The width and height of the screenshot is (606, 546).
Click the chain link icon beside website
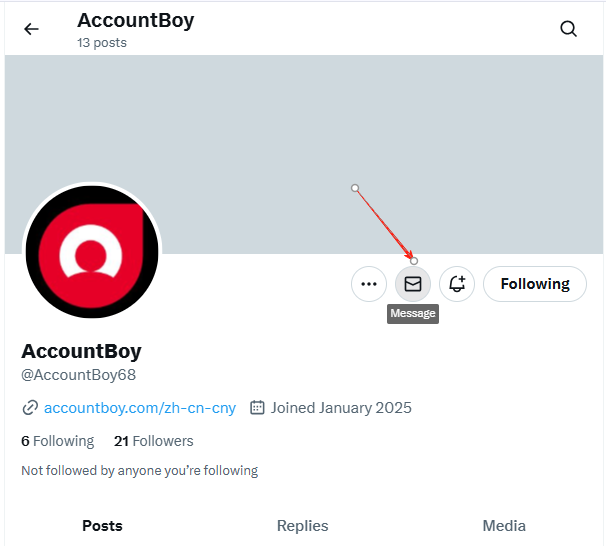[x=30, y=408]
